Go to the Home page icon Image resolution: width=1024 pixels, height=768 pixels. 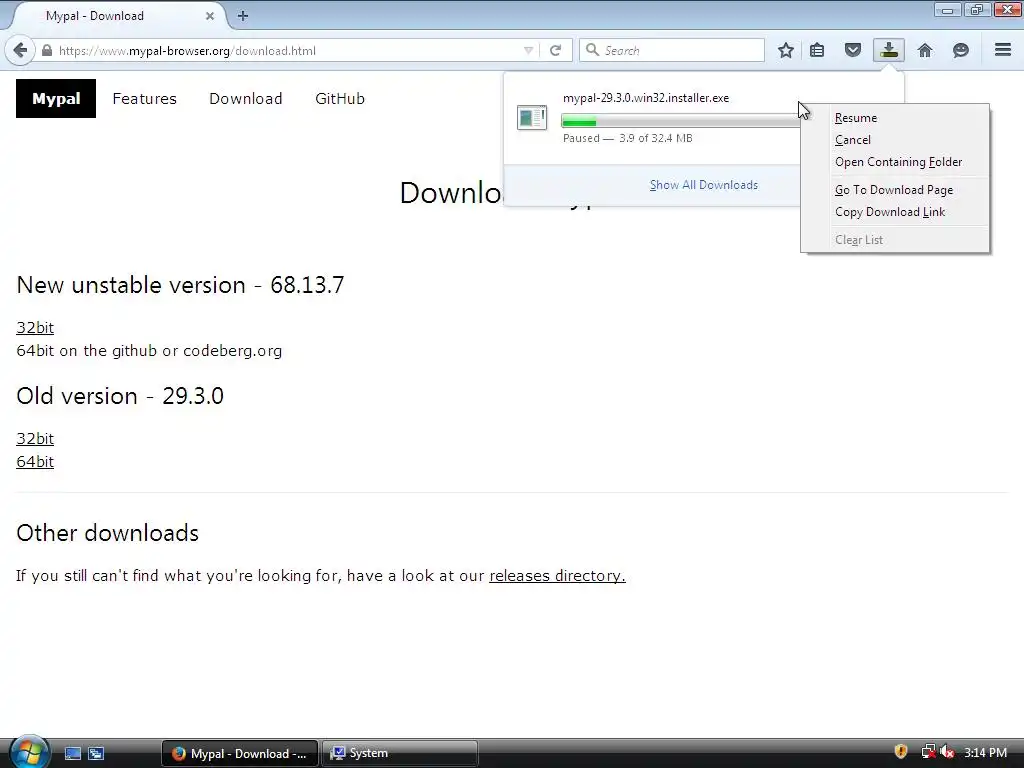[x=925, y=50]
